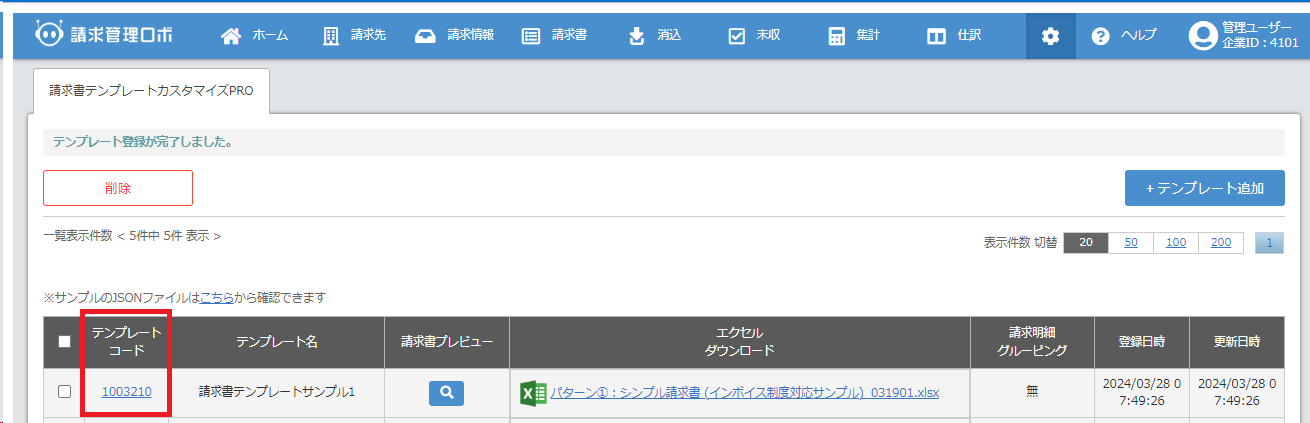Check the row checkbox for template 1003210
This screenshot has height=423, width=1310.
click(65, 392)
